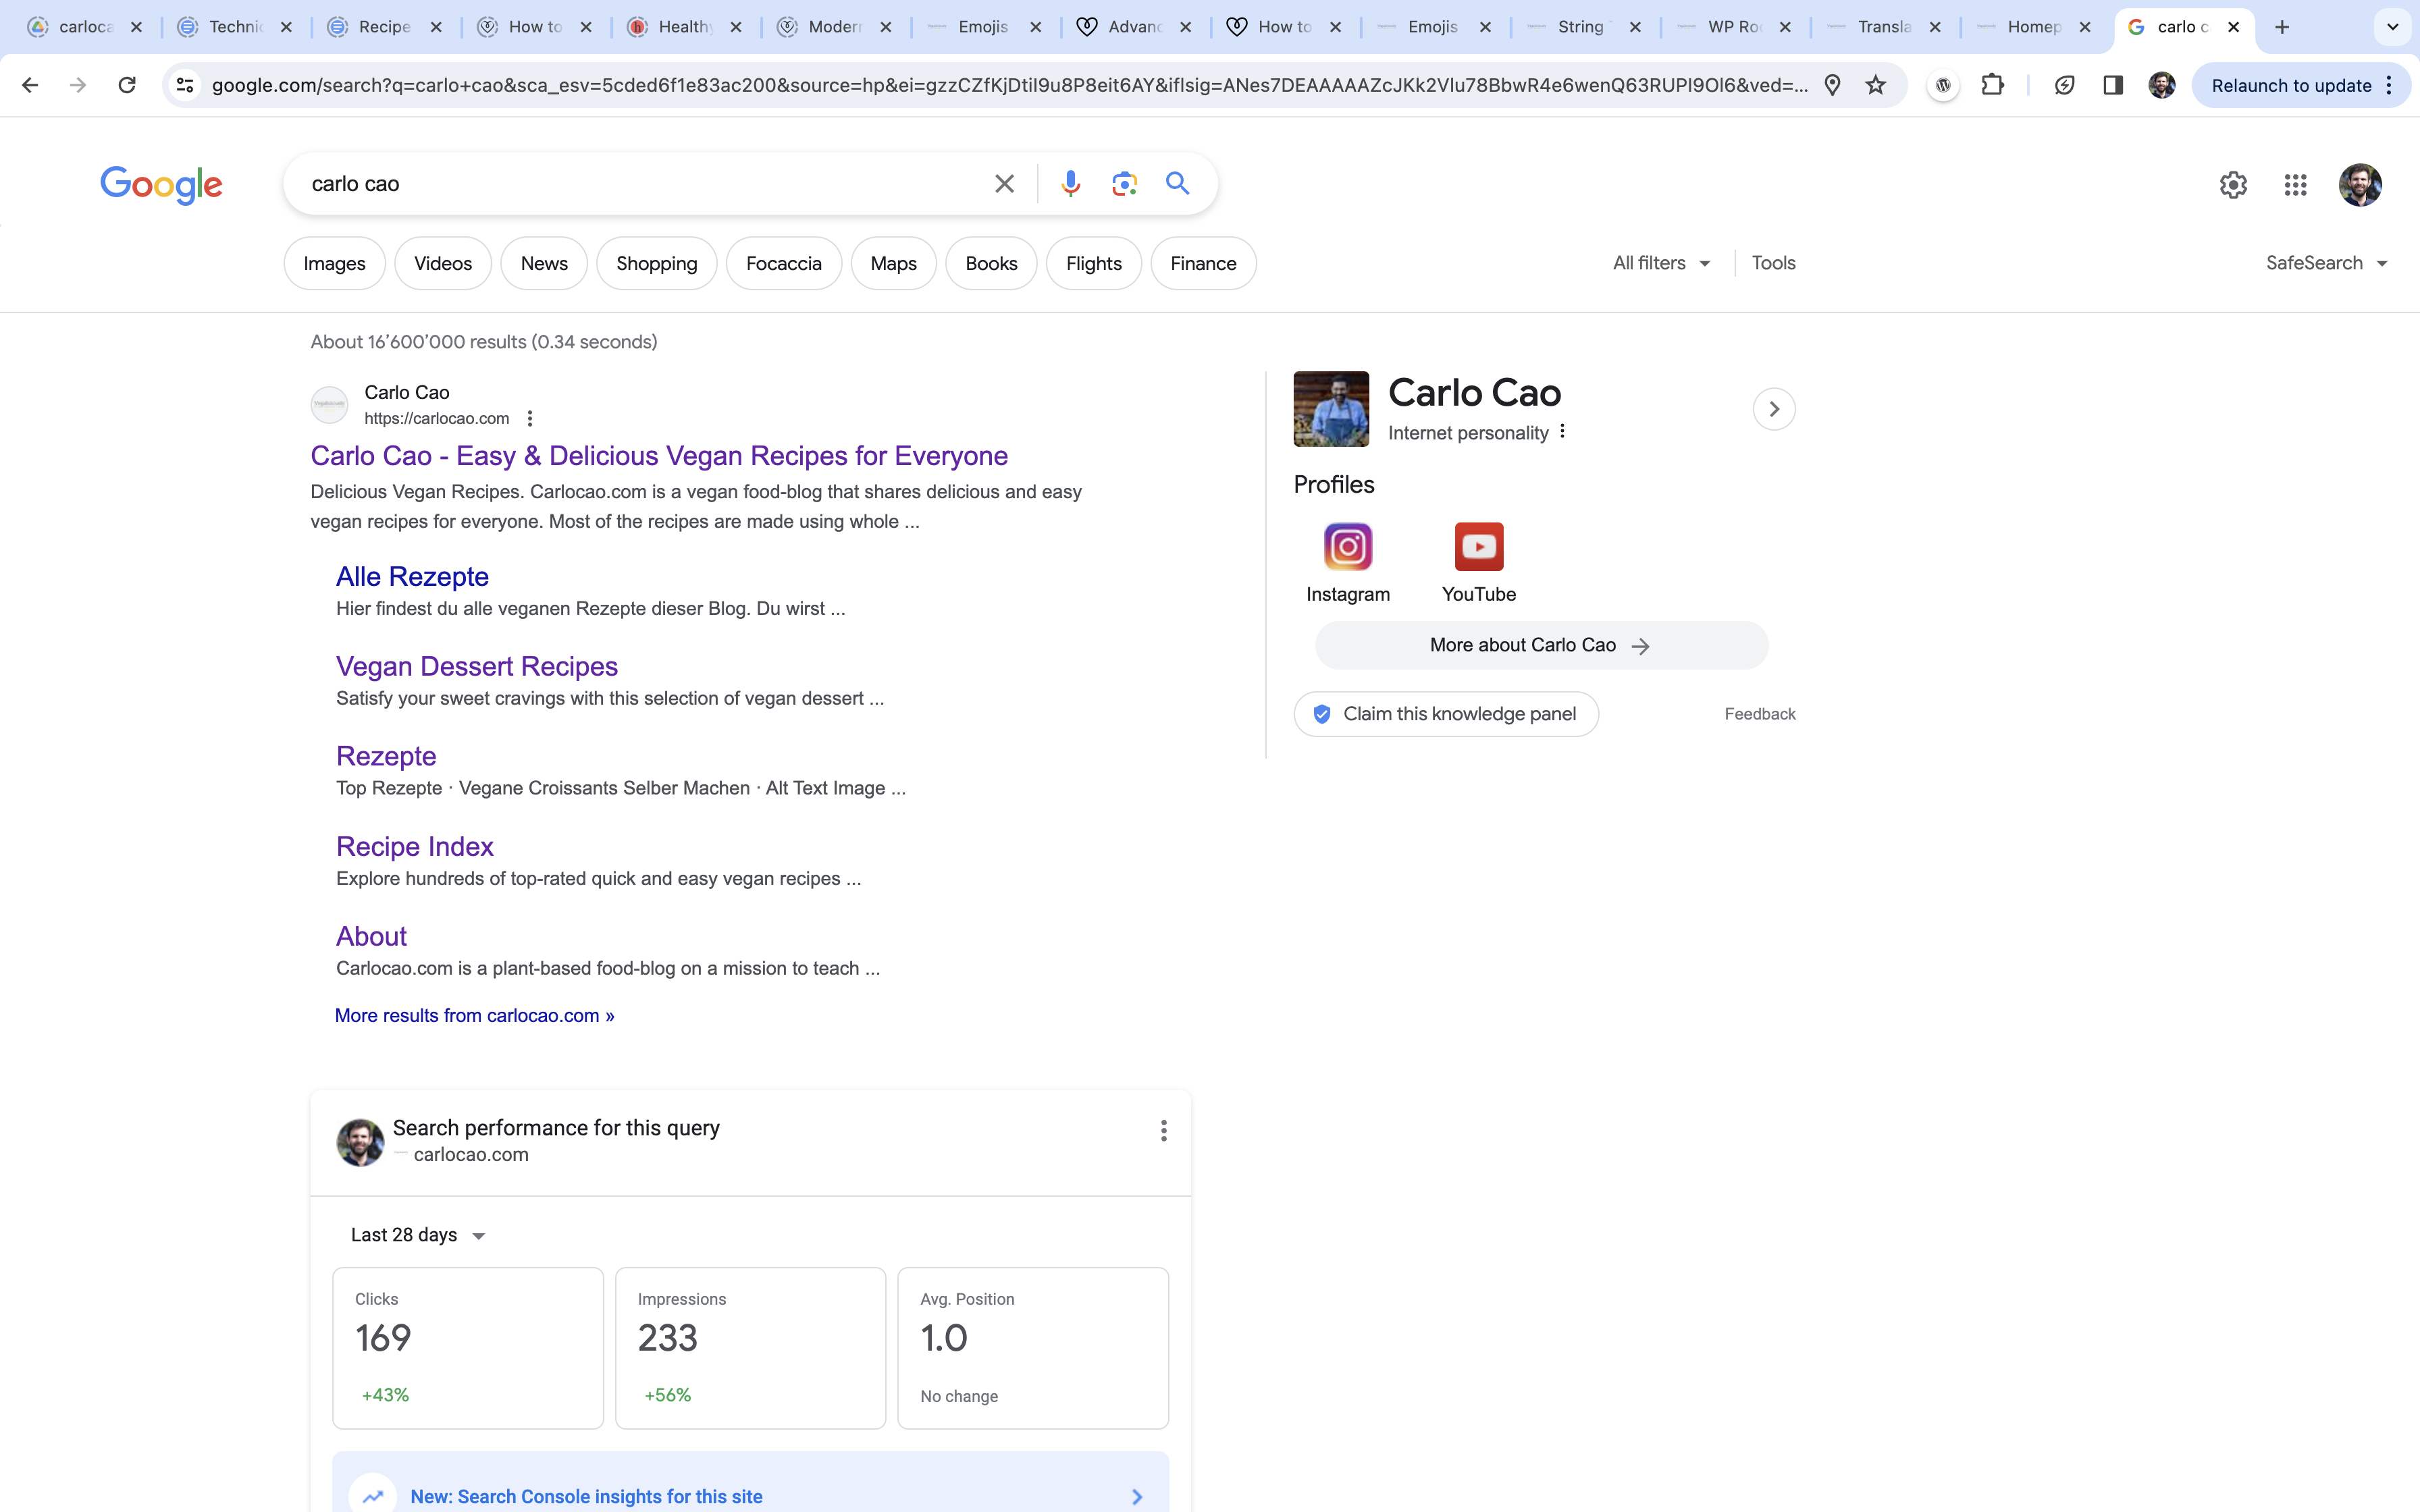Filter results by Images
Screen dimensions: 2420x1512
tap(334, 263)
